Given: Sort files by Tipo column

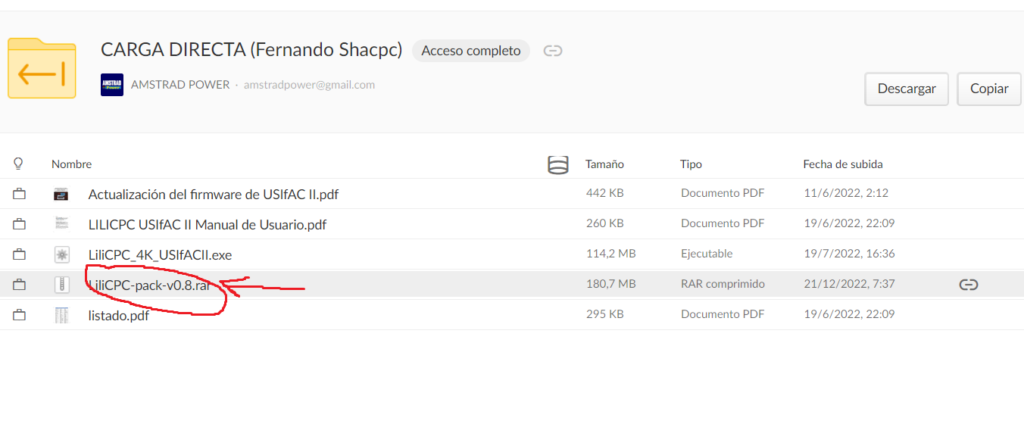Looking at the screenshot, I should tap(691, 164).
